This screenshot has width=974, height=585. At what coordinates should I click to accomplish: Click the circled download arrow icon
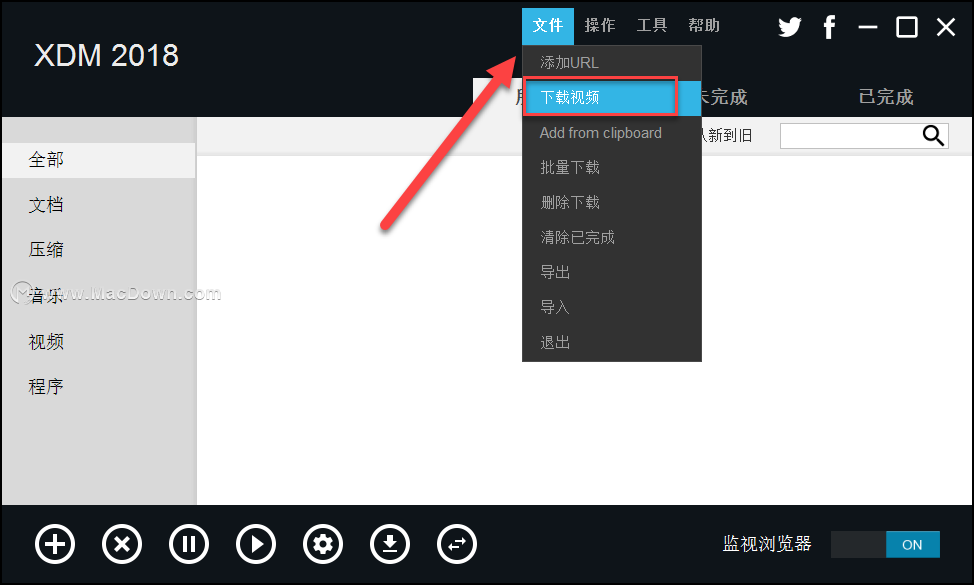point(390,545)
